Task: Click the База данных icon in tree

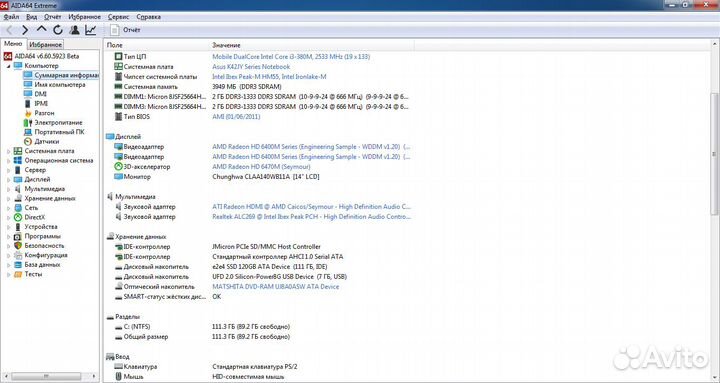Action: 17,265
